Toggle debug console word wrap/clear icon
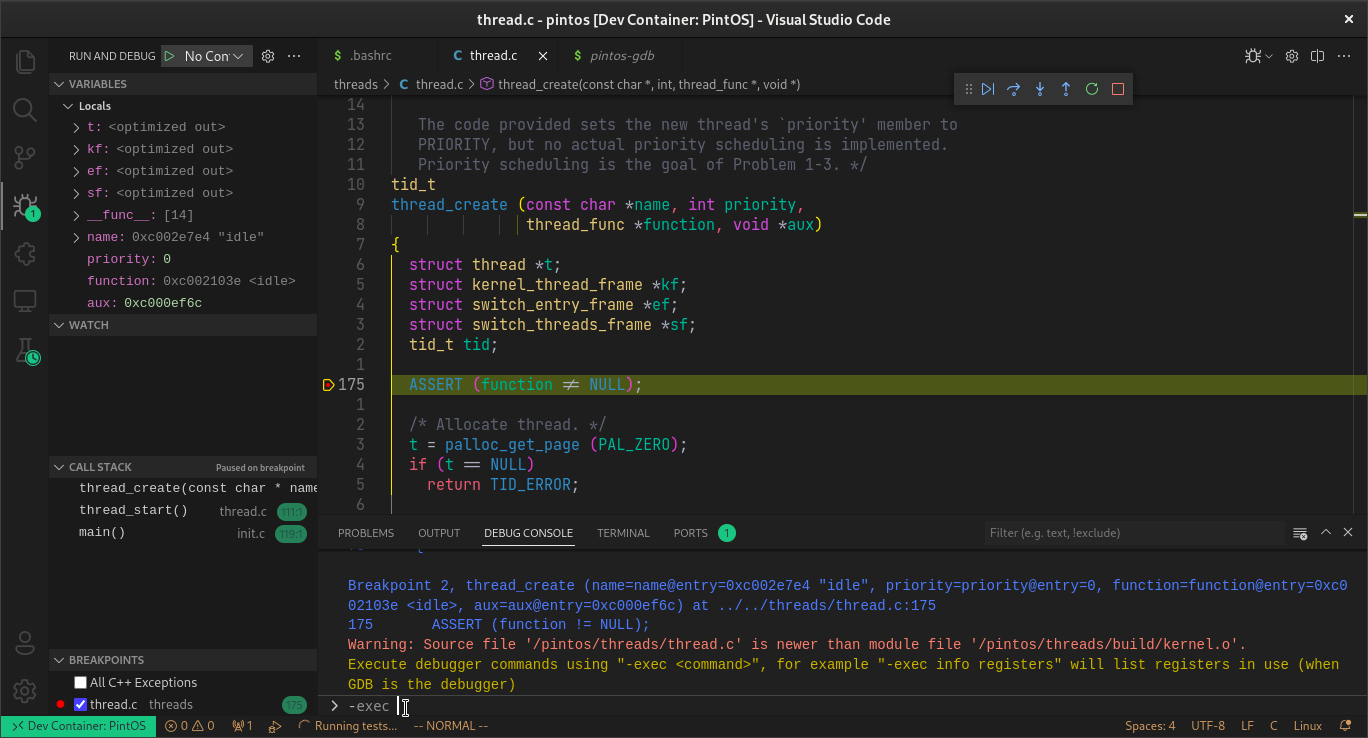The width and height of the screenshot is (1368, 738). tap(1300, 533)
